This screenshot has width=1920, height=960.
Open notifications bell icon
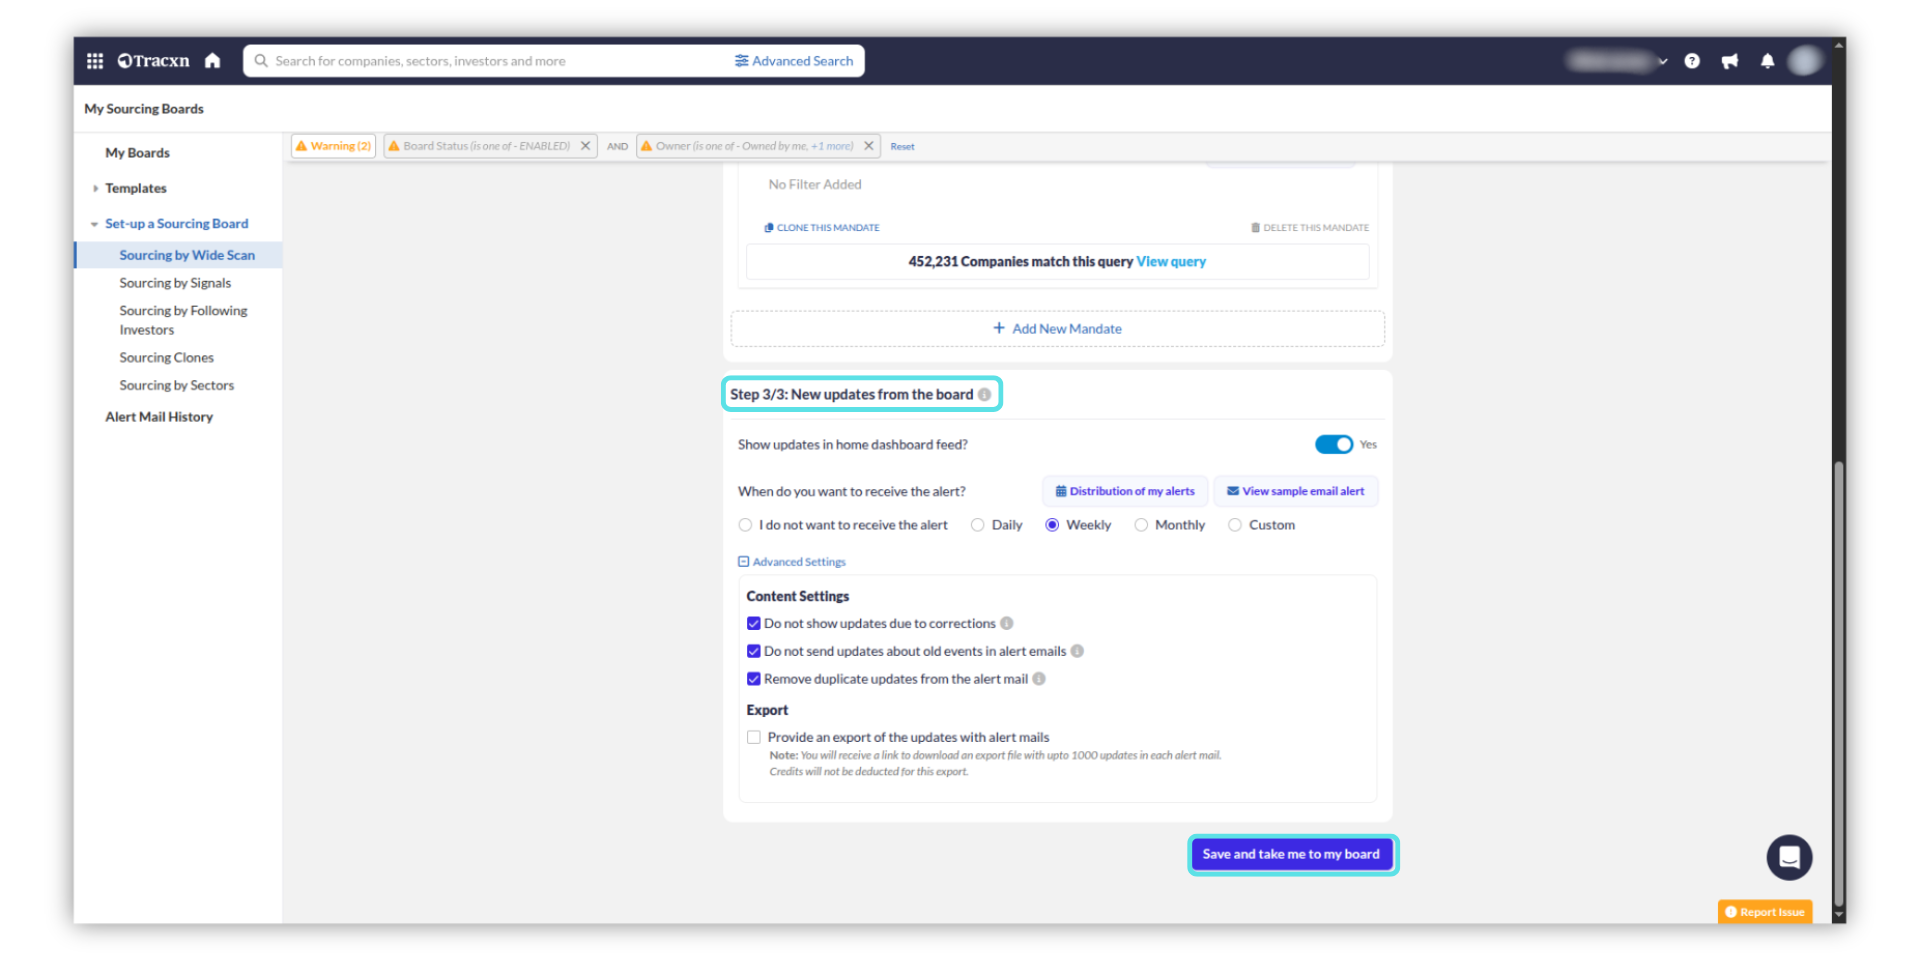1767,61
